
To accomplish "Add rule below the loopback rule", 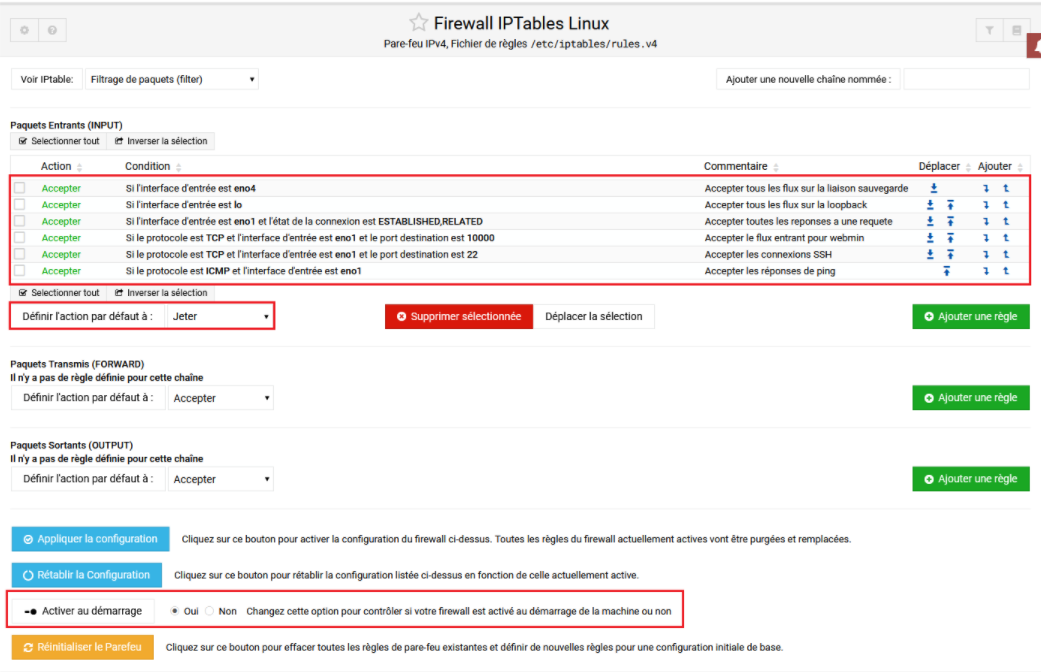I will 986,205.
